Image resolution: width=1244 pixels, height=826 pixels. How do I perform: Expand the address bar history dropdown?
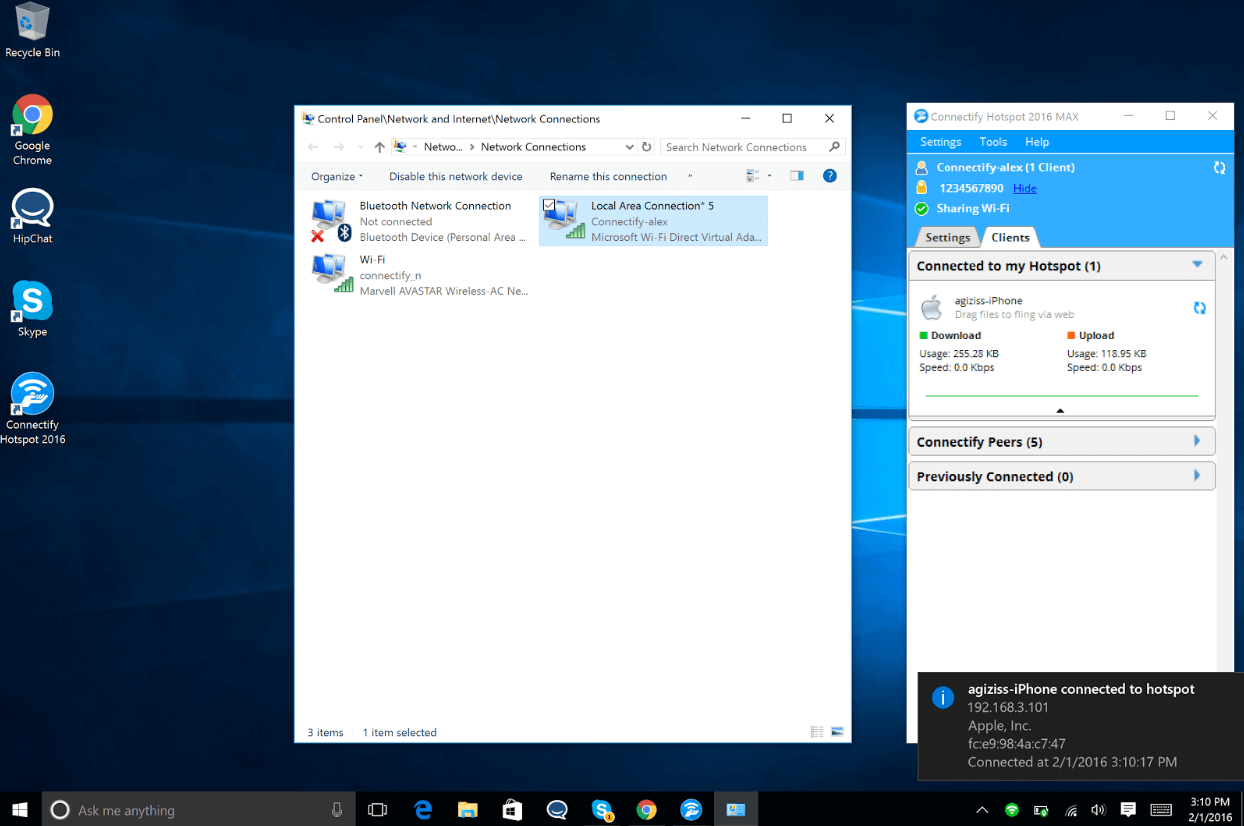click(x=629, y=147)
